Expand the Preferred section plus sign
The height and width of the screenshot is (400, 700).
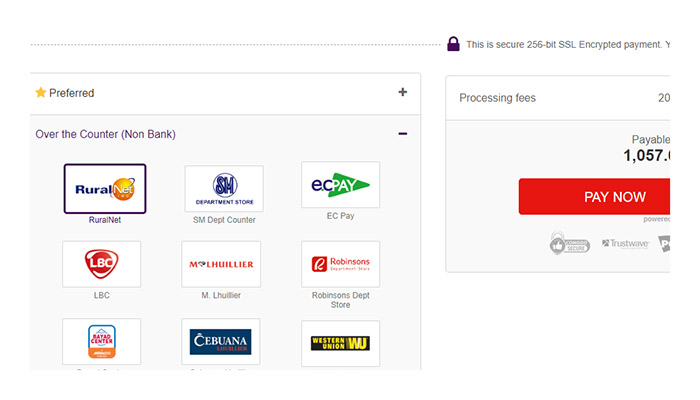click(403, 92)
